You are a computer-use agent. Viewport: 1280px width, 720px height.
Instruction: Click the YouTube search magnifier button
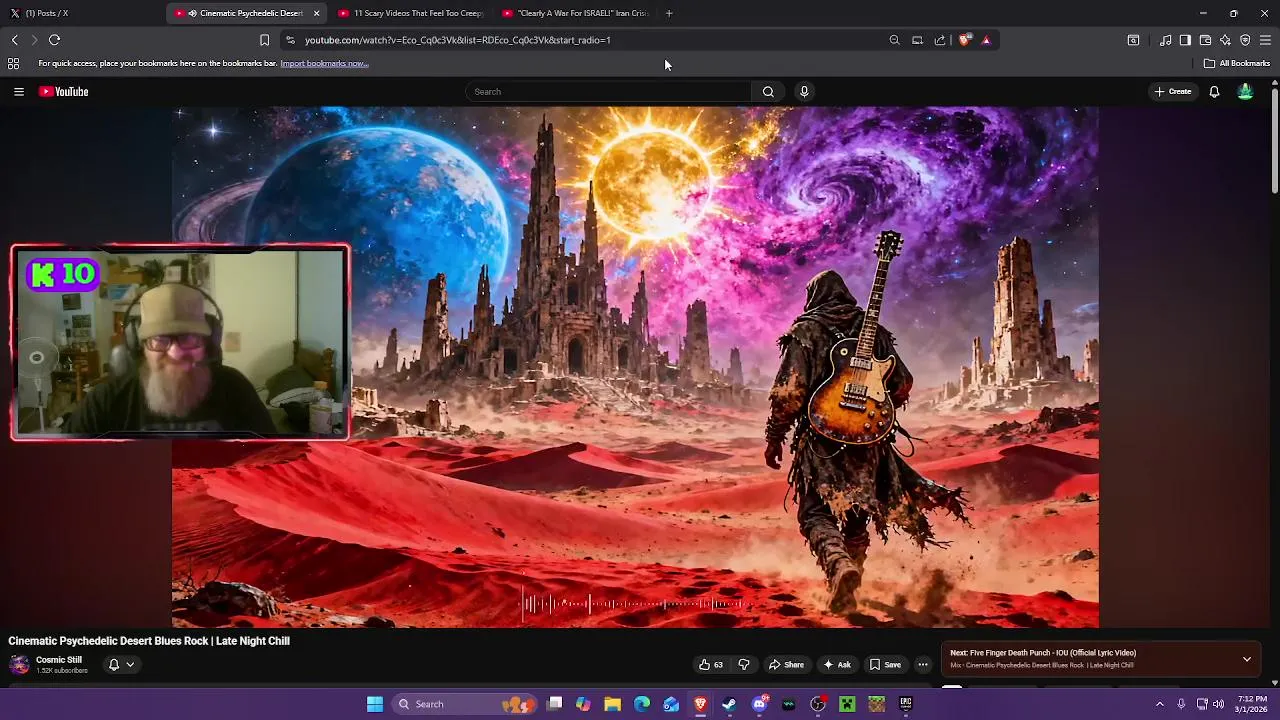768,92
